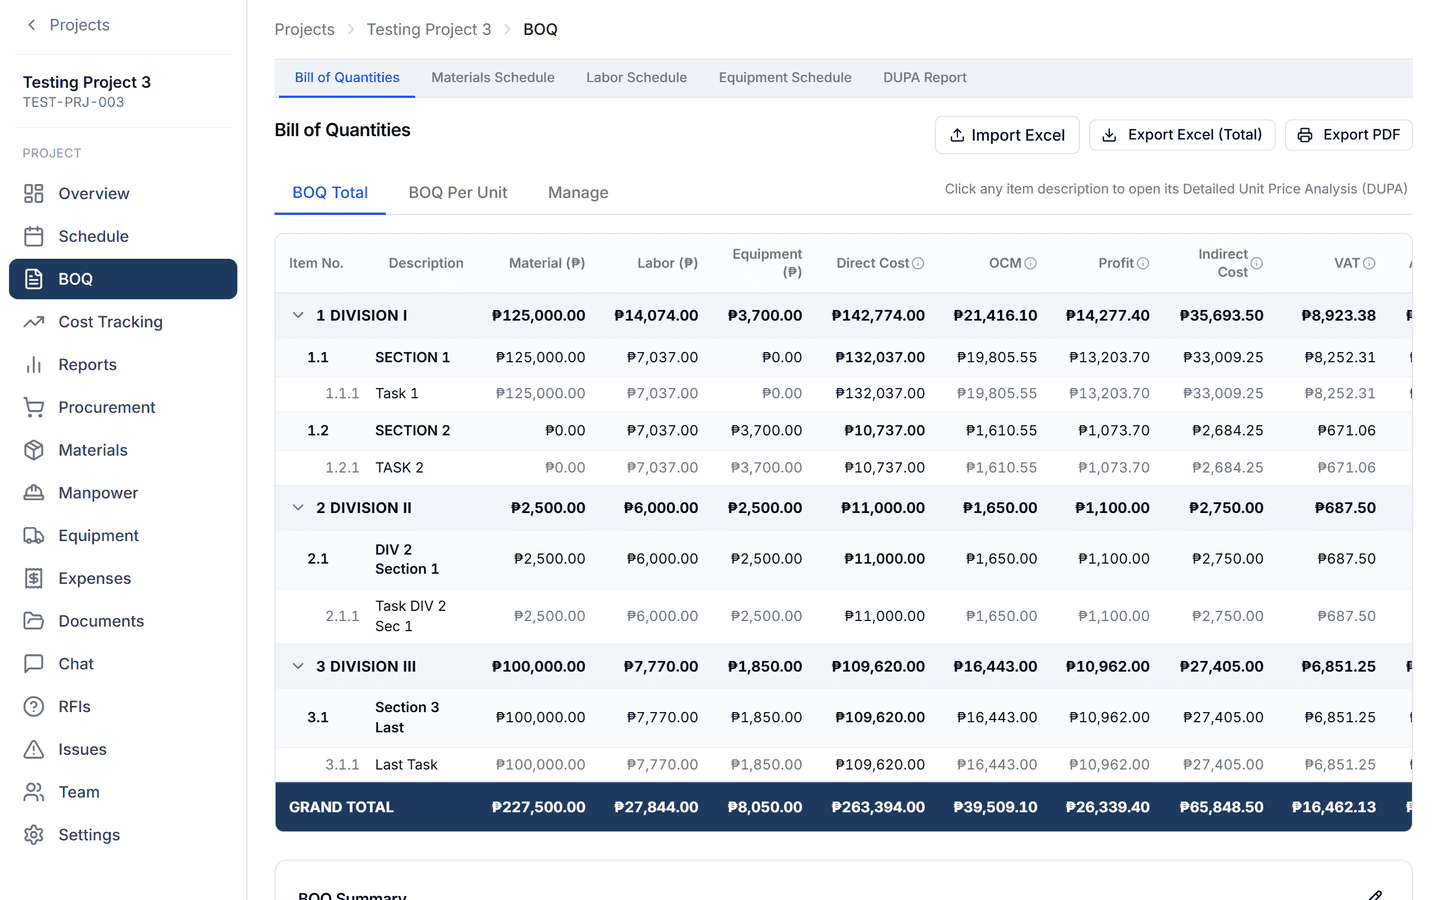The image size is (1440, 900).
Task: Click the Cost Tracking trend icon
Action: tap(34, 322)
